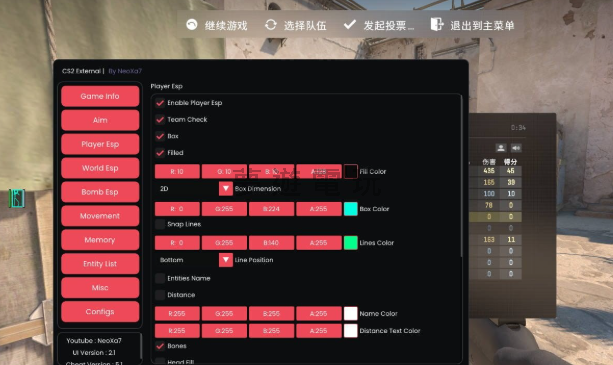Switch to the Aim tab

(100, 120)
